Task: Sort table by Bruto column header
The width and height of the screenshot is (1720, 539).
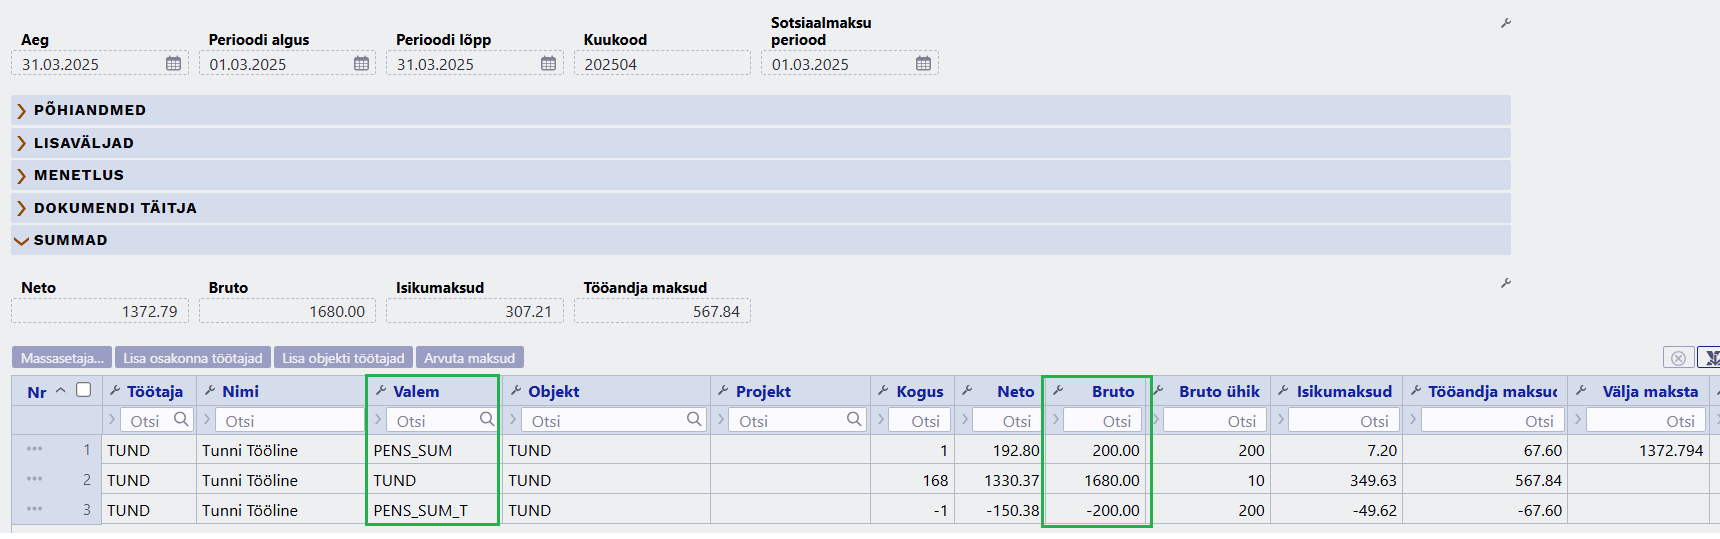Action: pos(1113,391)
